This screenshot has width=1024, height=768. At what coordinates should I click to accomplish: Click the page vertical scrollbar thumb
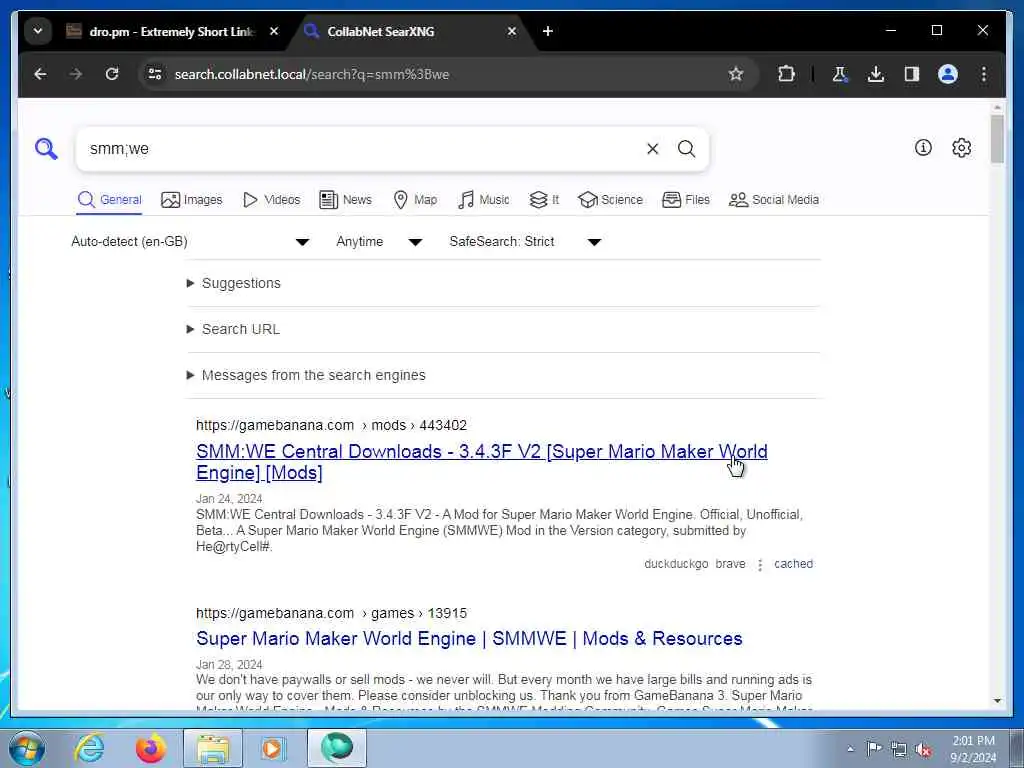point(997,139)
